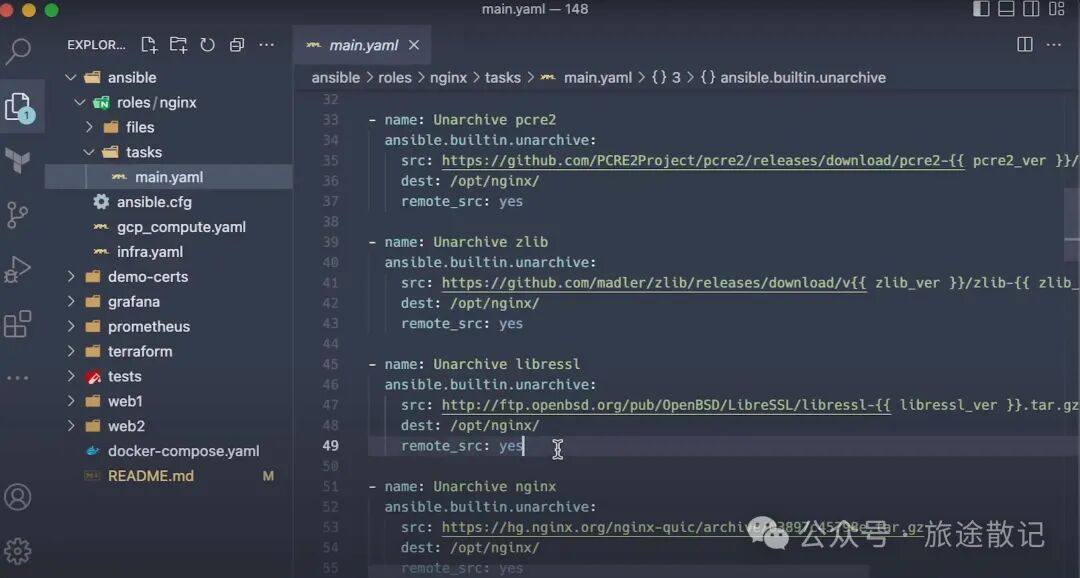The image size is (1080, 578).
Task: Open infra.yaml from Explorer
Action: 150,251
